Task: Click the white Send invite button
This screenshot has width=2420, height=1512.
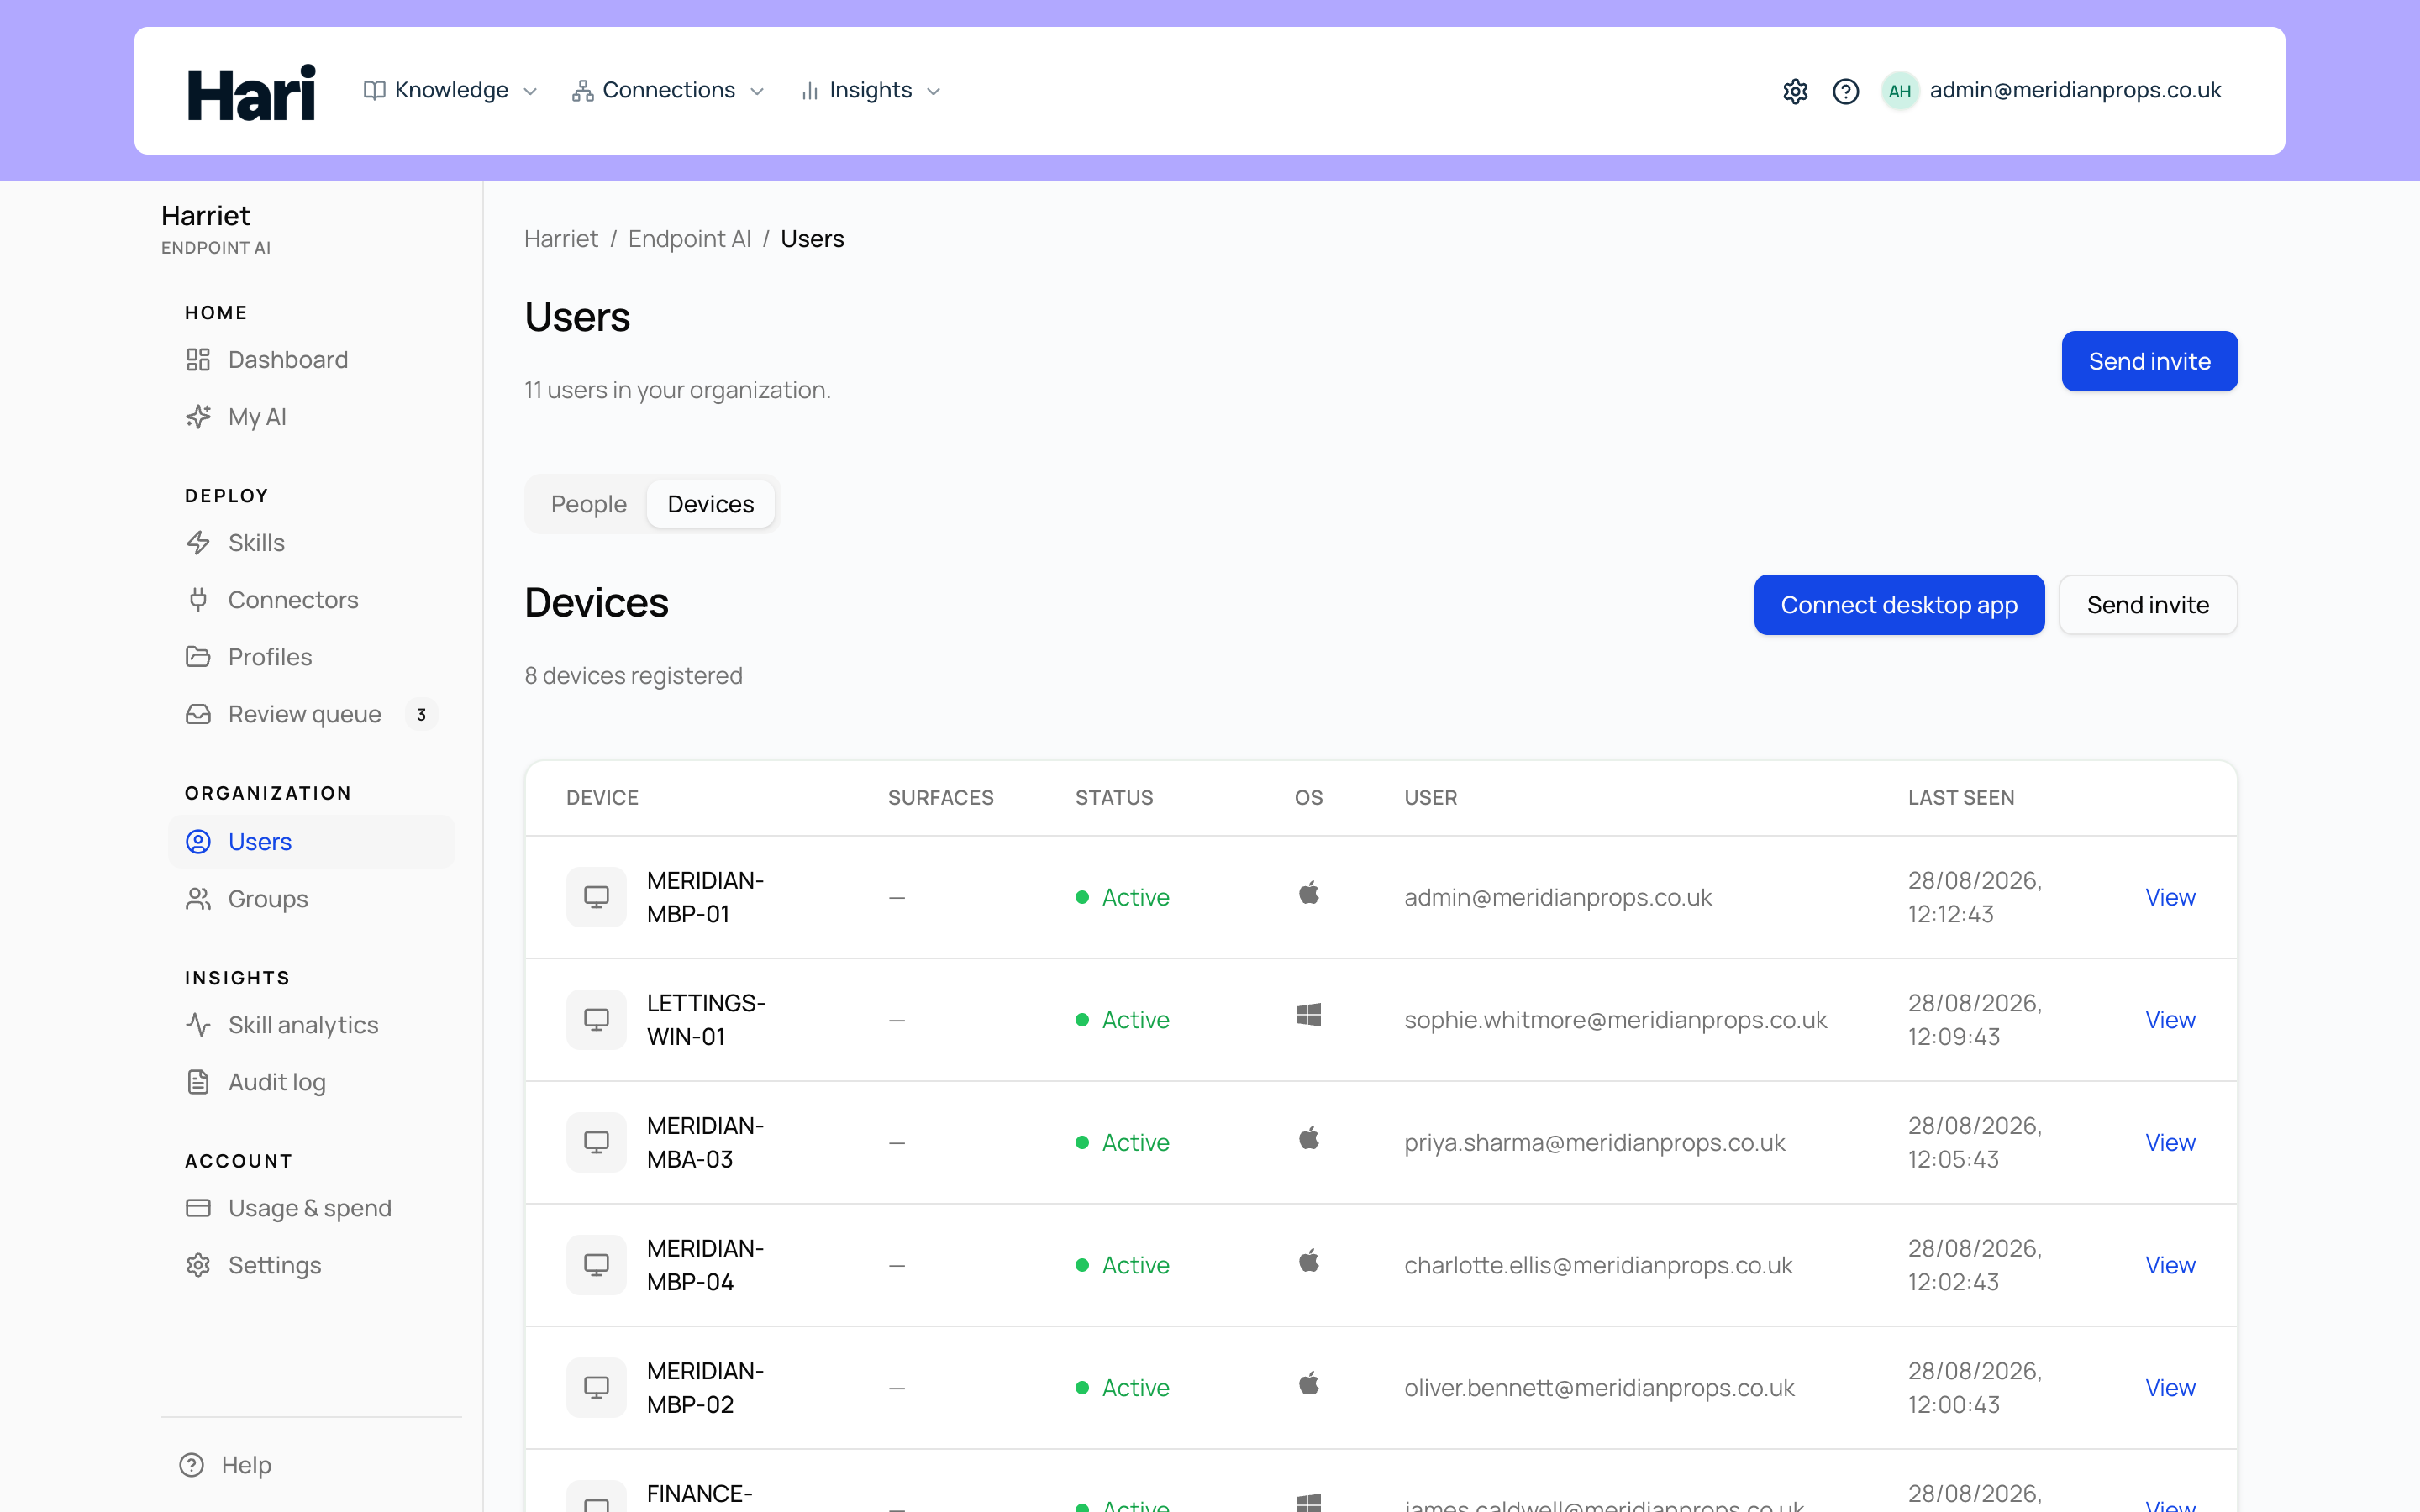Action: point(2148,605)
